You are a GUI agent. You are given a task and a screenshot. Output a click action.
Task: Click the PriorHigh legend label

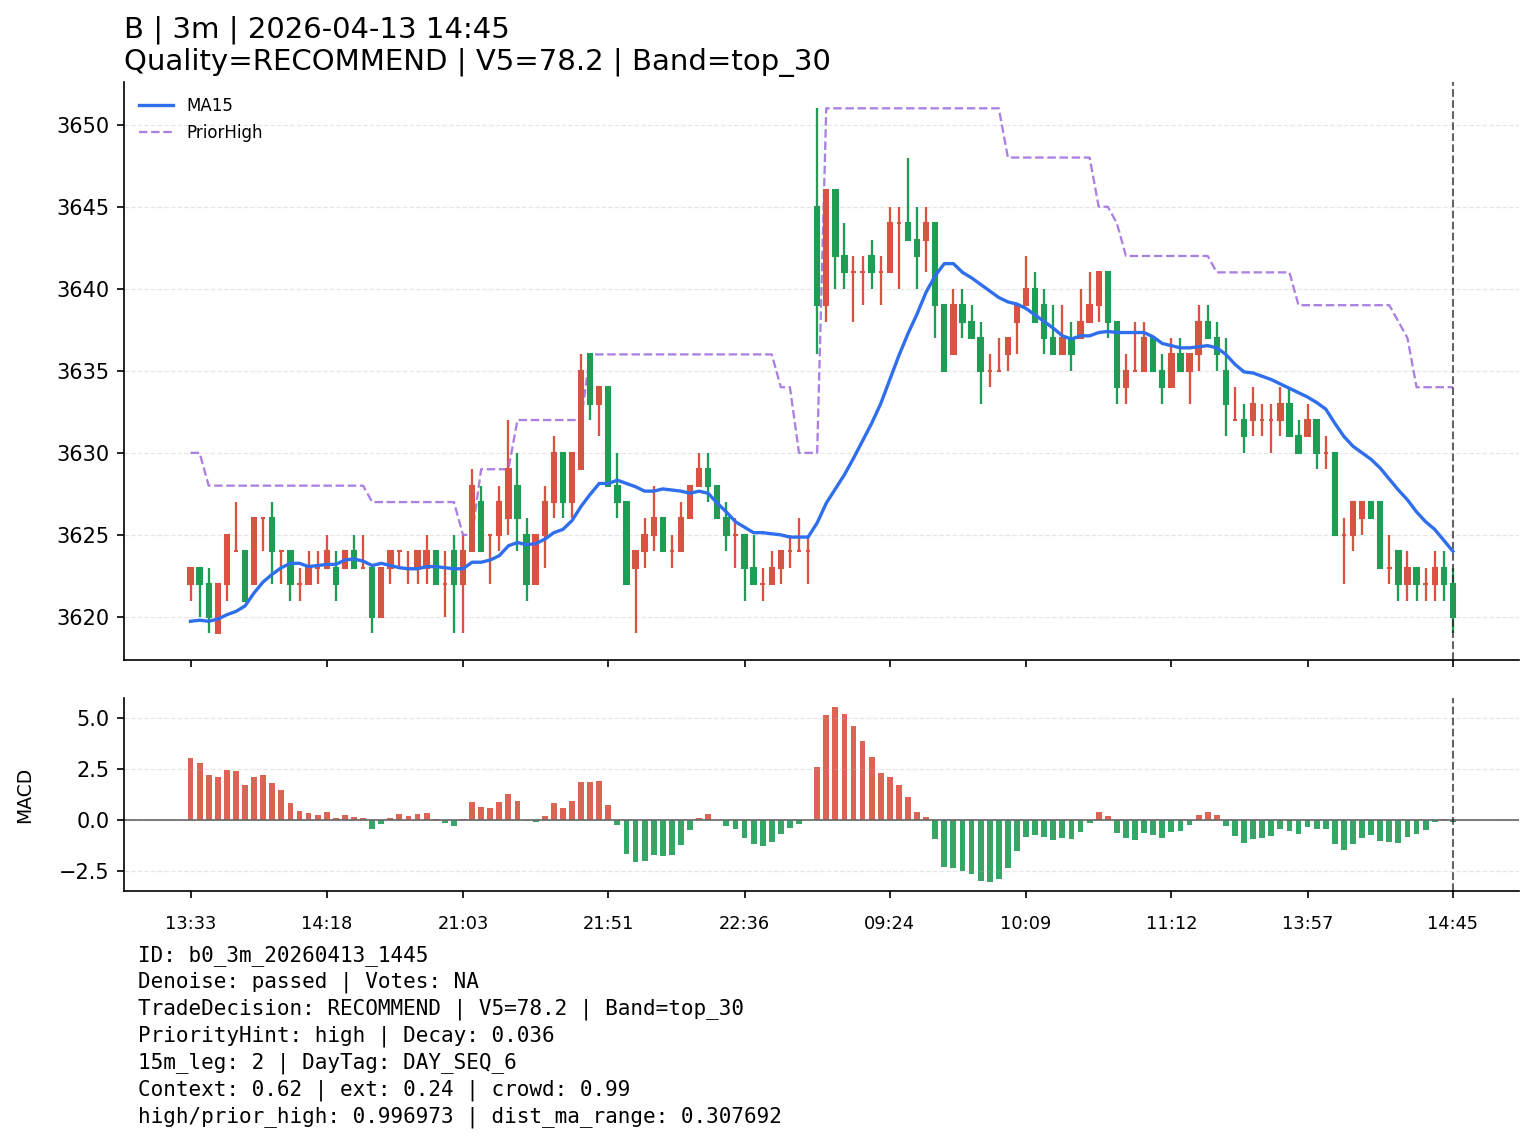[x=224, y=132]
